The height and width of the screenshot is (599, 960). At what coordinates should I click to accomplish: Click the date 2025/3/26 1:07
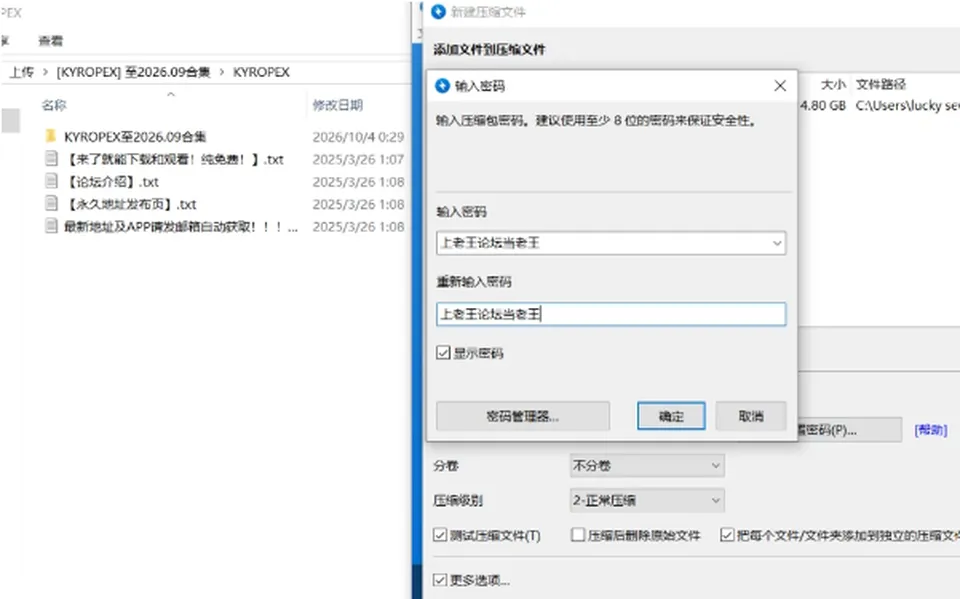point(358,159)
